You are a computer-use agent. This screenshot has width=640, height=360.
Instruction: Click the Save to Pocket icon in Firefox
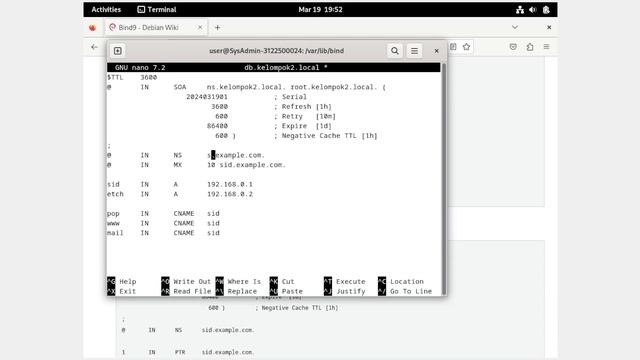pos(513,47)
